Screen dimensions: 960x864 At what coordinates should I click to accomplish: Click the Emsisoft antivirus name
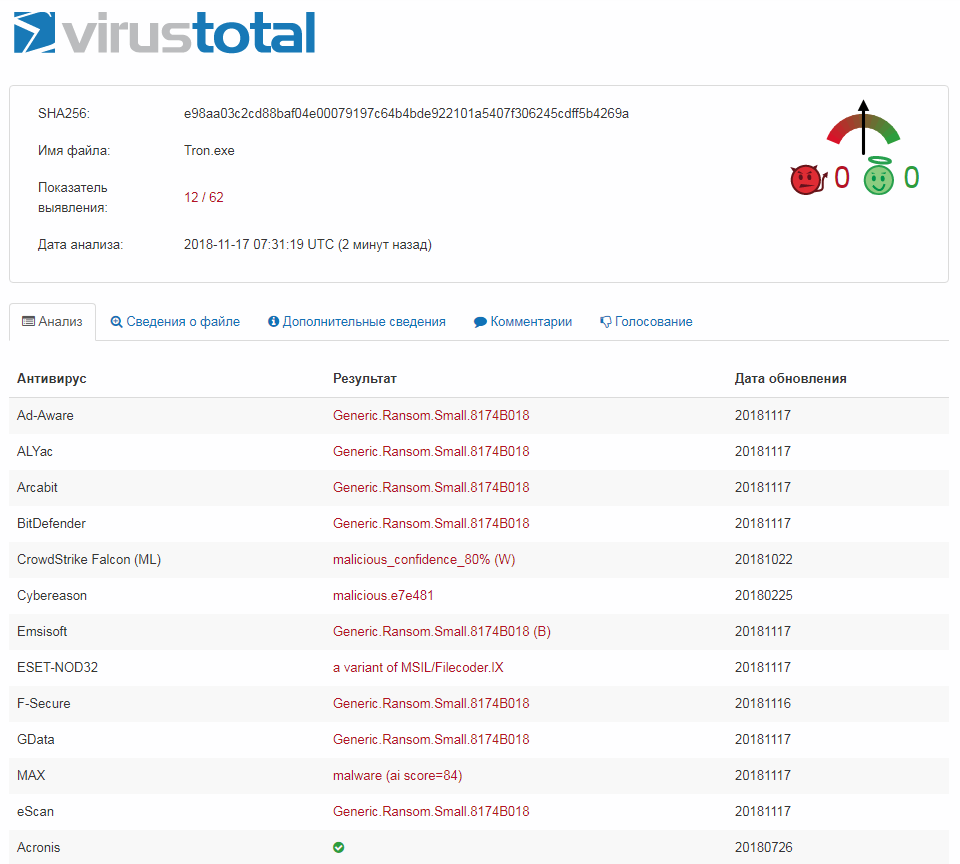click(42, 631)
